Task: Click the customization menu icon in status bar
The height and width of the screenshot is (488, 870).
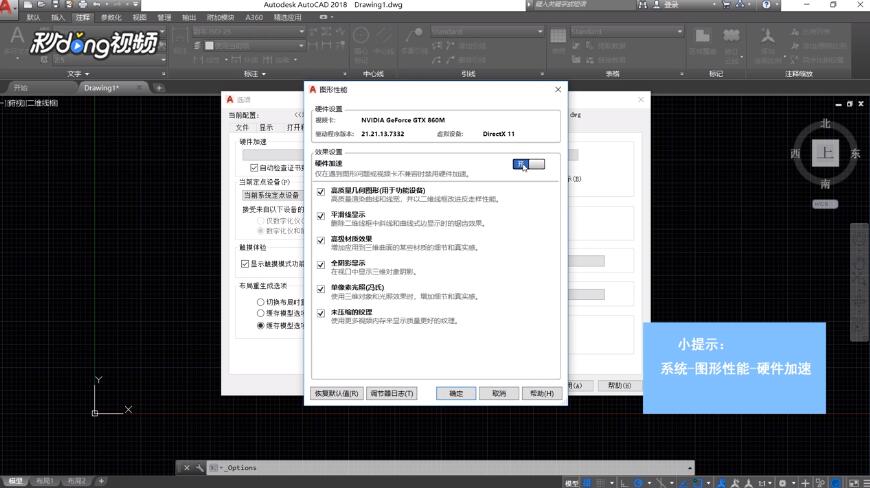Action: [x=866, y=483]
